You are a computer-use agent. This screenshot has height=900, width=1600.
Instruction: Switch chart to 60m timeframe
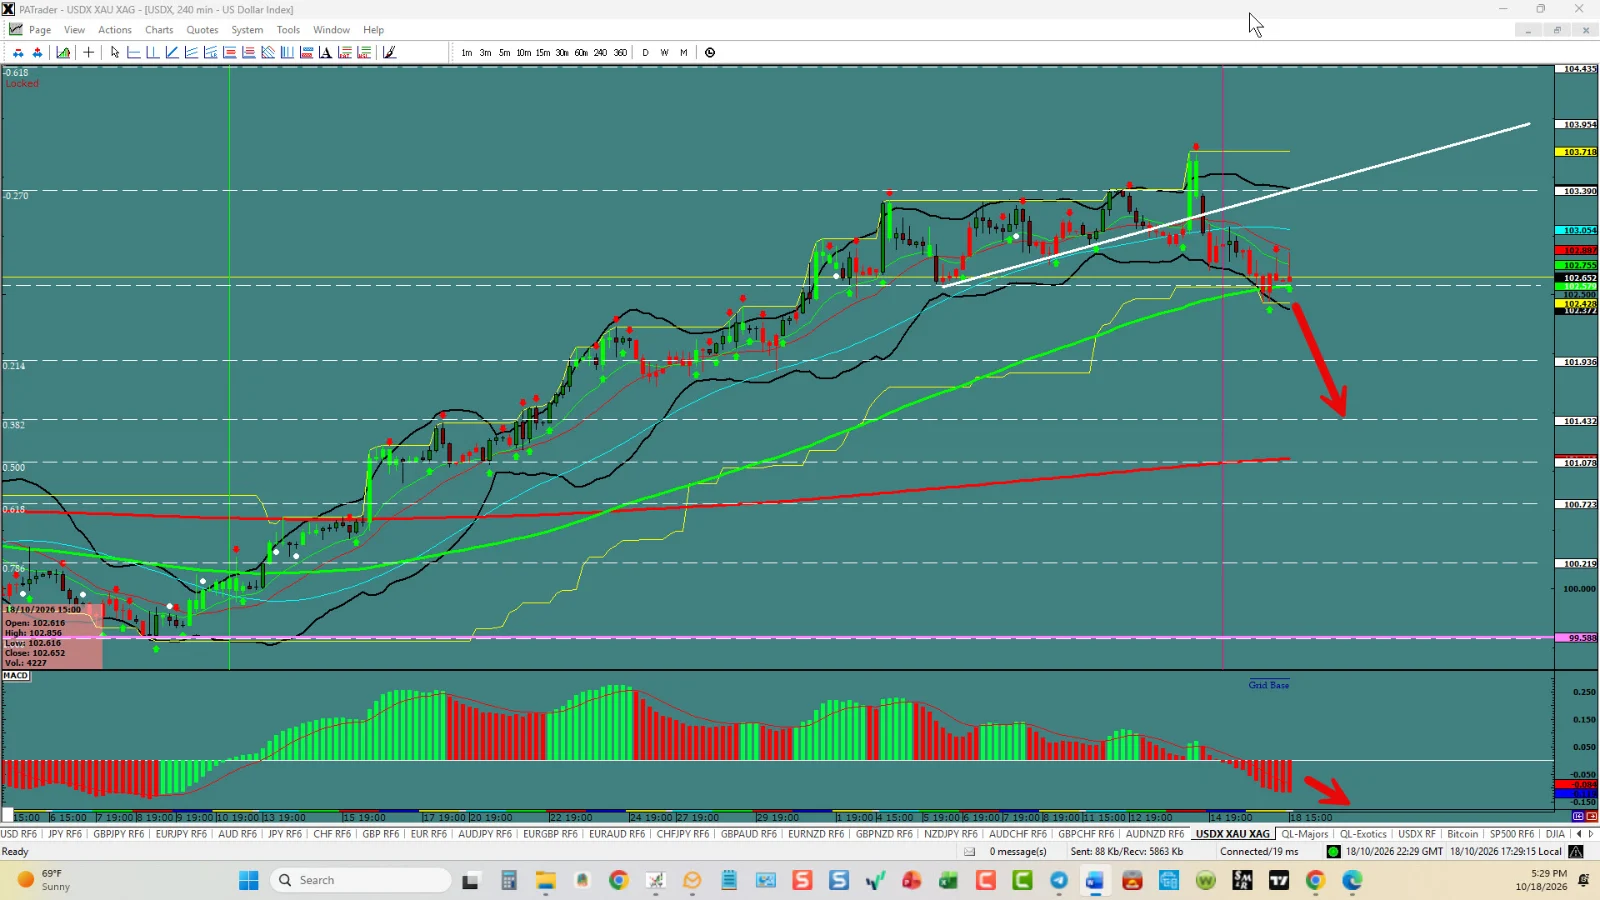(x=581, y=52)
